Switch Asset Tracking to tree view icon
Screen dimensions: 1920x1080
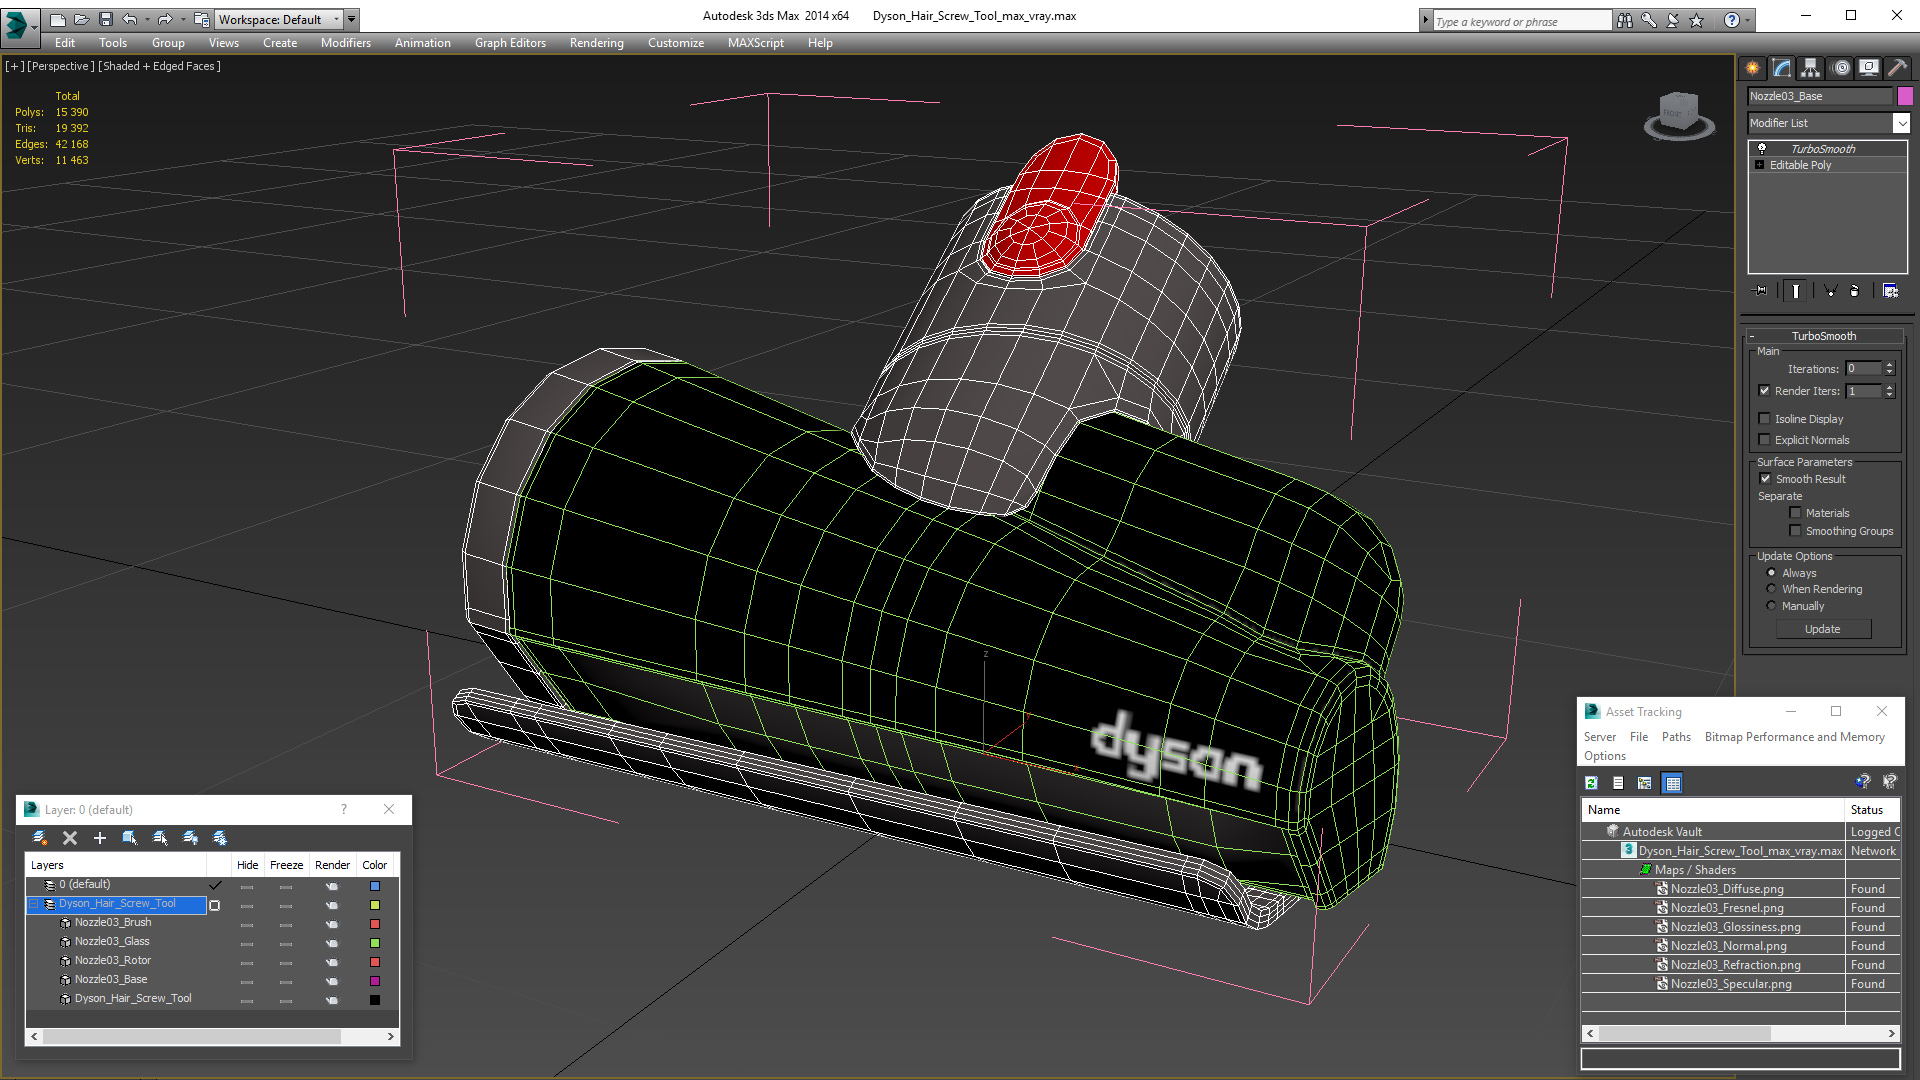click(x=1645, y=783)
